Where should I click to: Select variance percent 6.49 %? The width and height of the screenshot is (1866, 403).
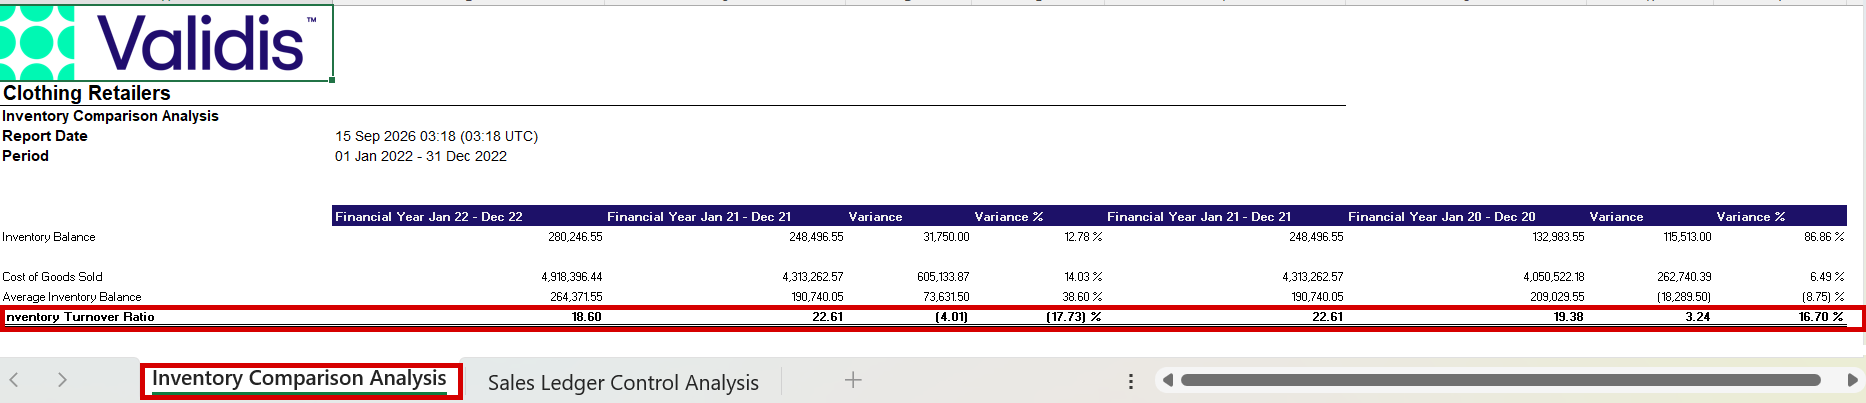(1828, 277)
